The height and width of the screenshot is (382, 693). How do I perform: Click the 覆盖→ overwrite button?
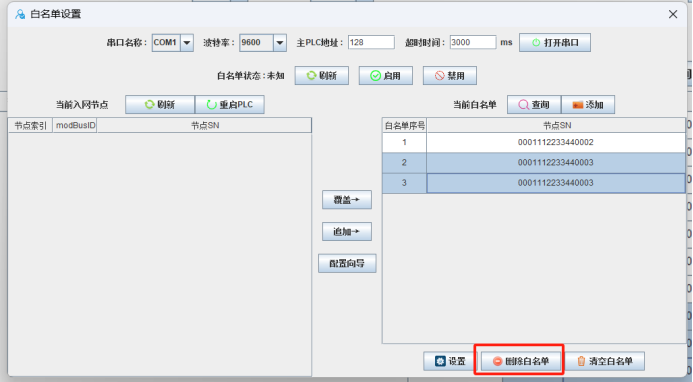347,200
